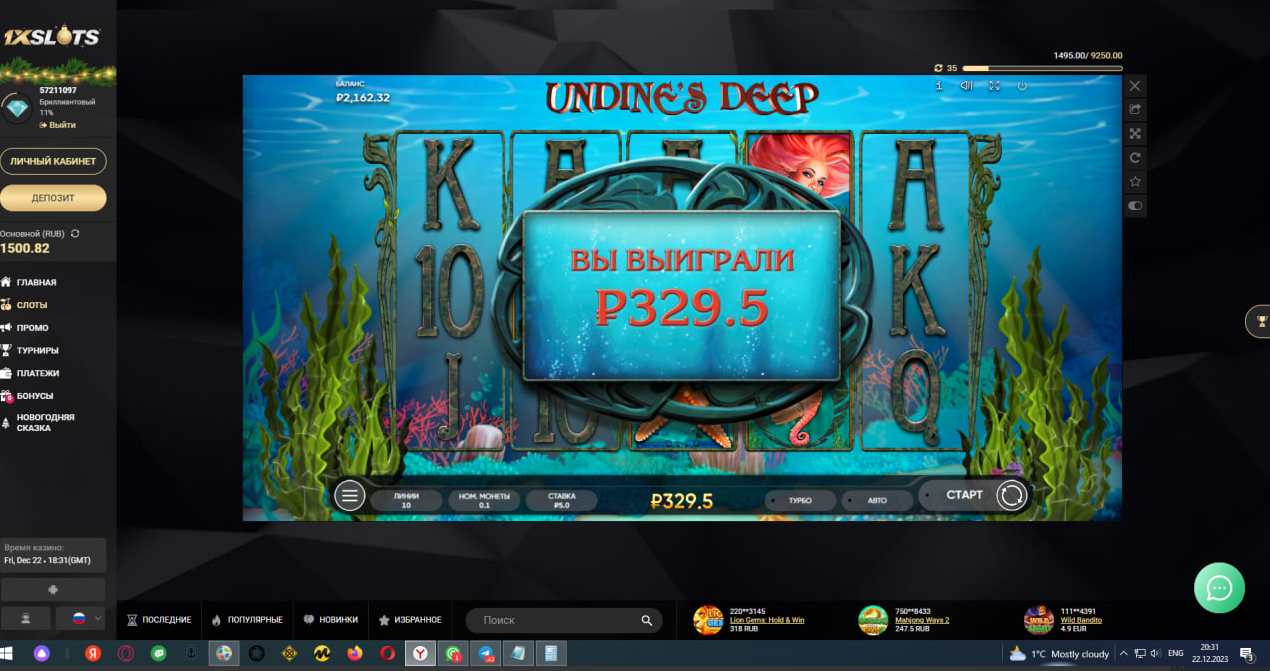Refresh the Основной (RUB) balance
Image resolution: width=1270 pixels, height=671 pixels.
tap(75, 233)
